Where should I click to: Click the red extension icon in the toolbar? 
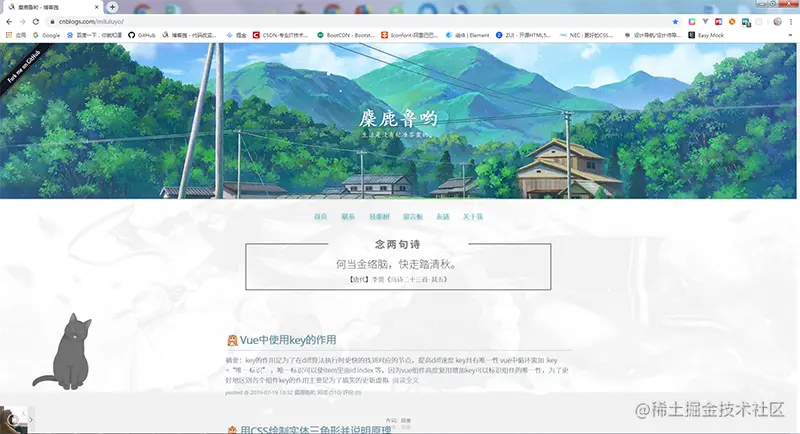coord(718,21)
